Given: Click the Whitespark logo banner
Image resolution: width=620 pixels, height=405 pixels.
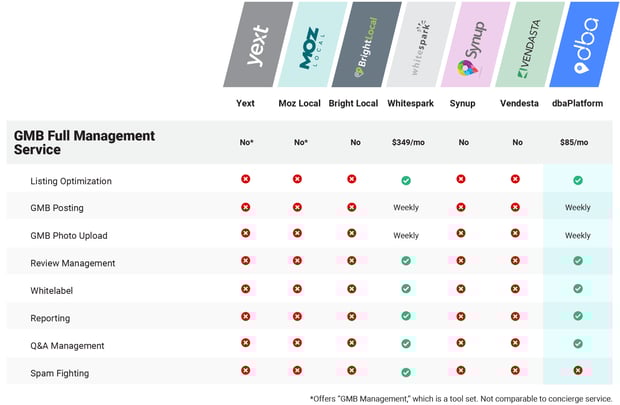Looking at the screenshot, I should pyautogui.click(x=421, y=44).
